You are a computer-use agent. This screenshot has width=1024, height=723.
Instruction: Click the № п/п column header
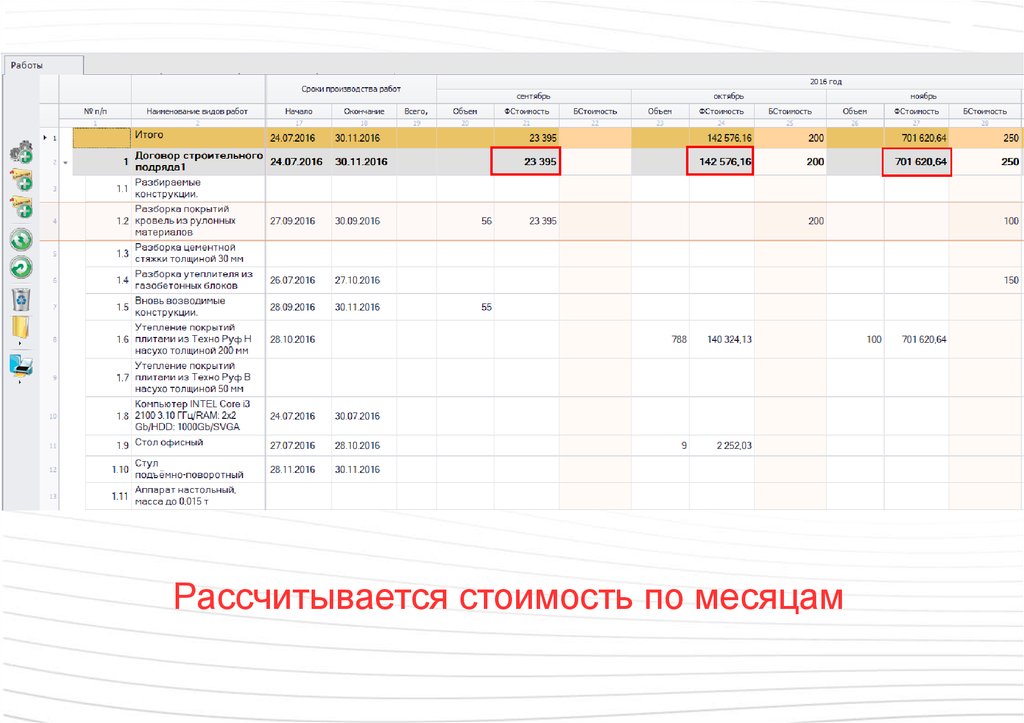(95, 112)
